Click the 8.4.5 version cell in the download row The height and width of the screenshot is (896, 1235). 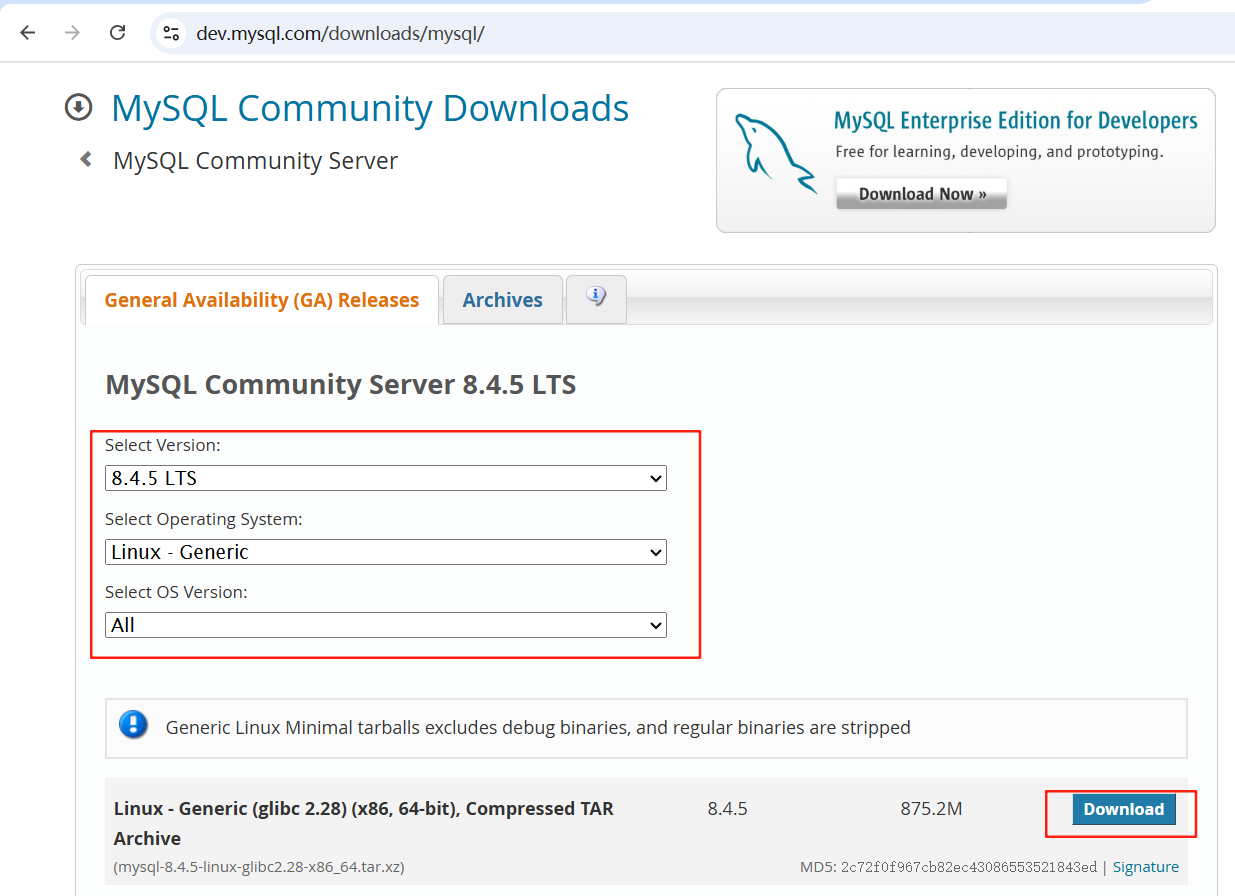click(x=727, y=808)
